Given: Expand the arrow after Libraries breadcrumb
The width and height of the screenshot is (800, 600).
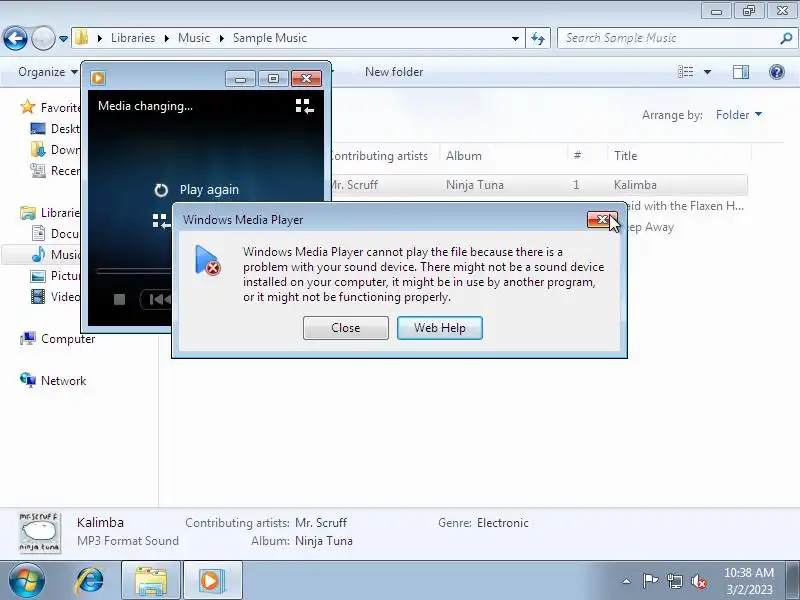Looking at the screenshot, I should click(166, 38).
